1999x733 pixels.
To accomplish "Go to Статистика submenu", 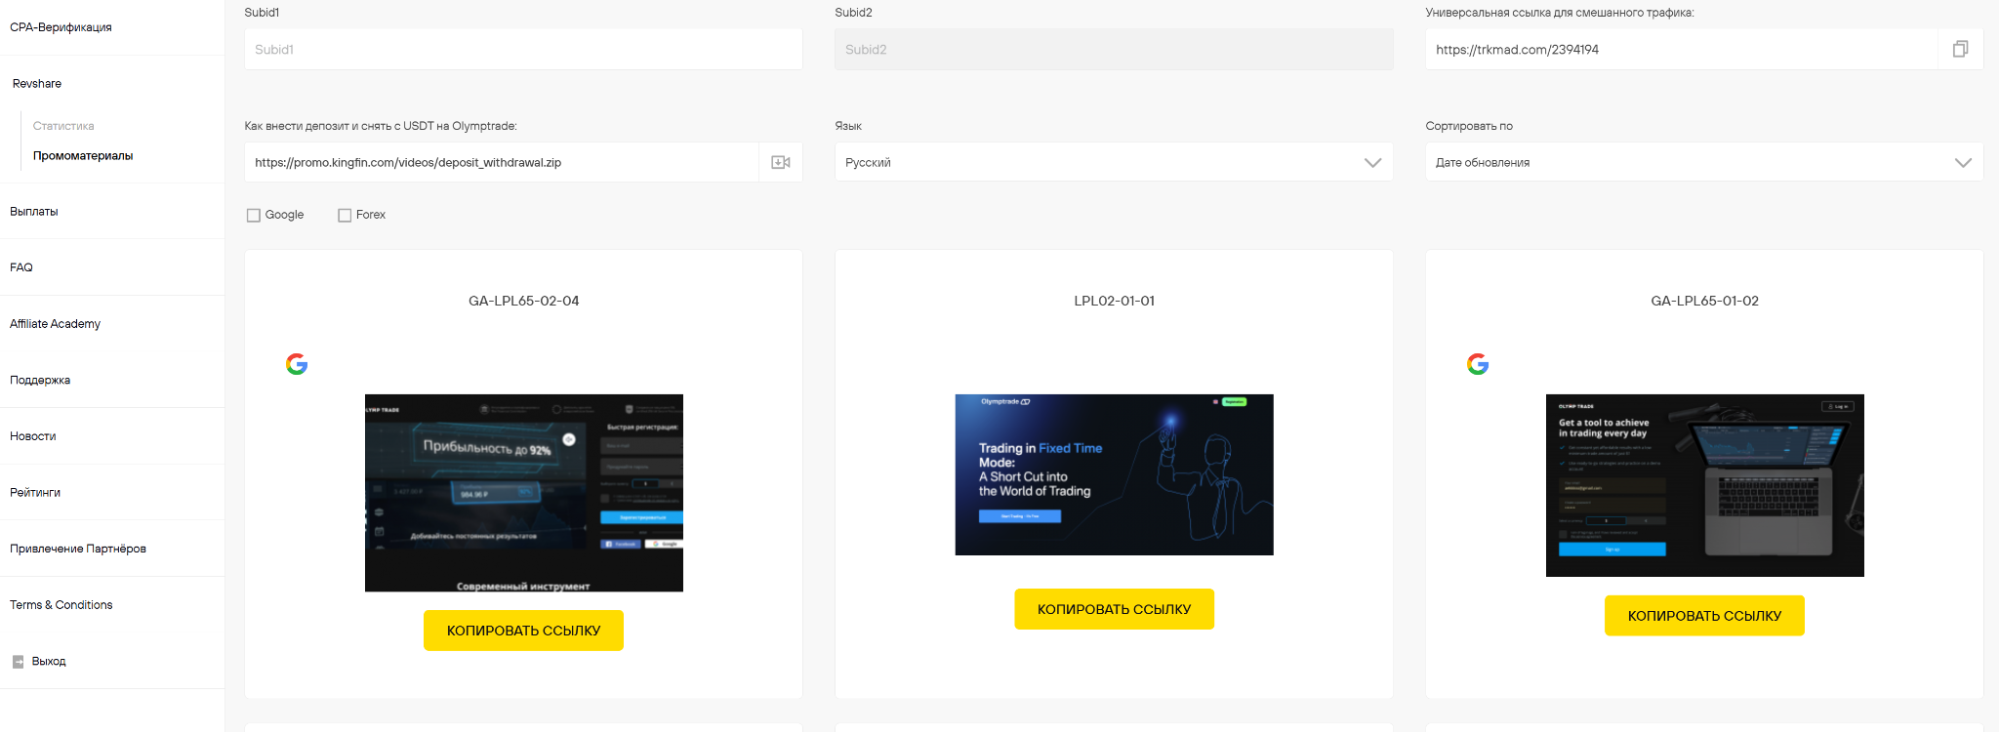I will click(x=64, y=126).
